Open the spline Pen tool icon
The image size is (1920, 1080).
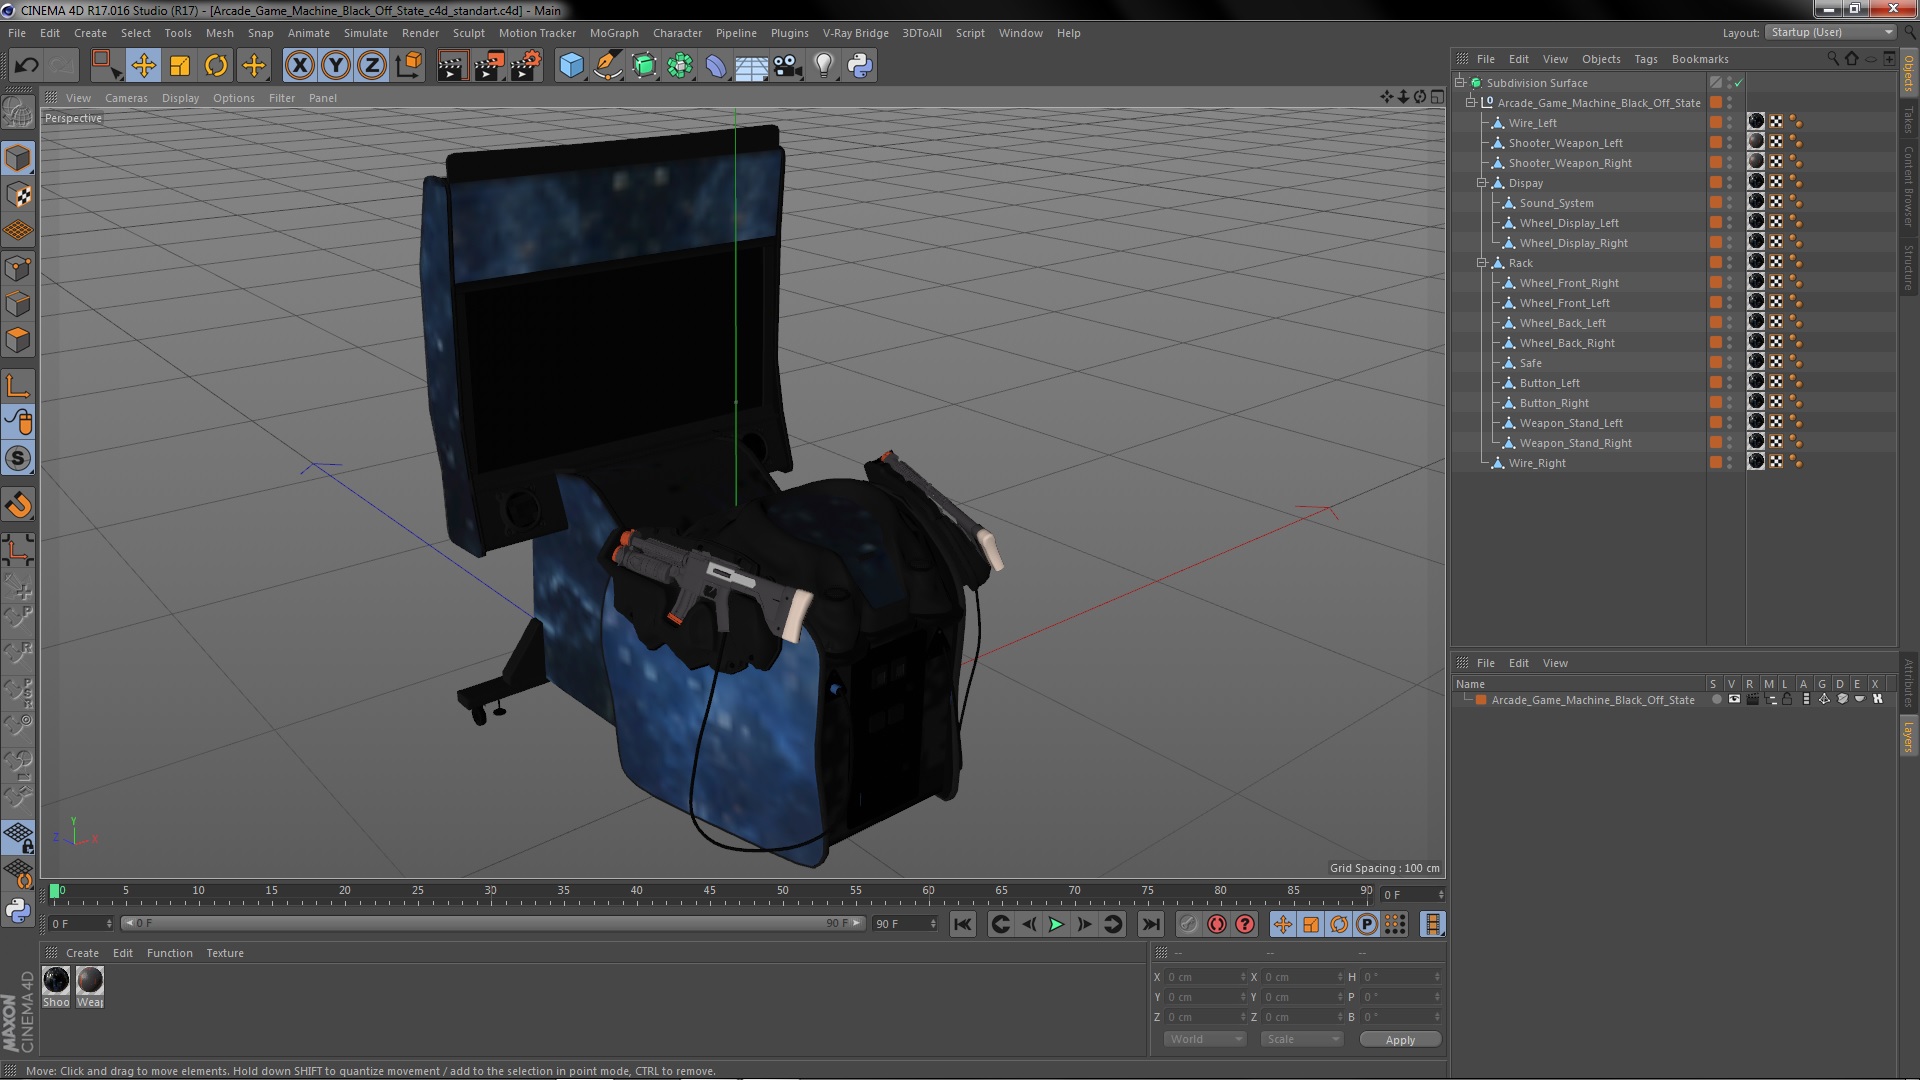point(607,66)
